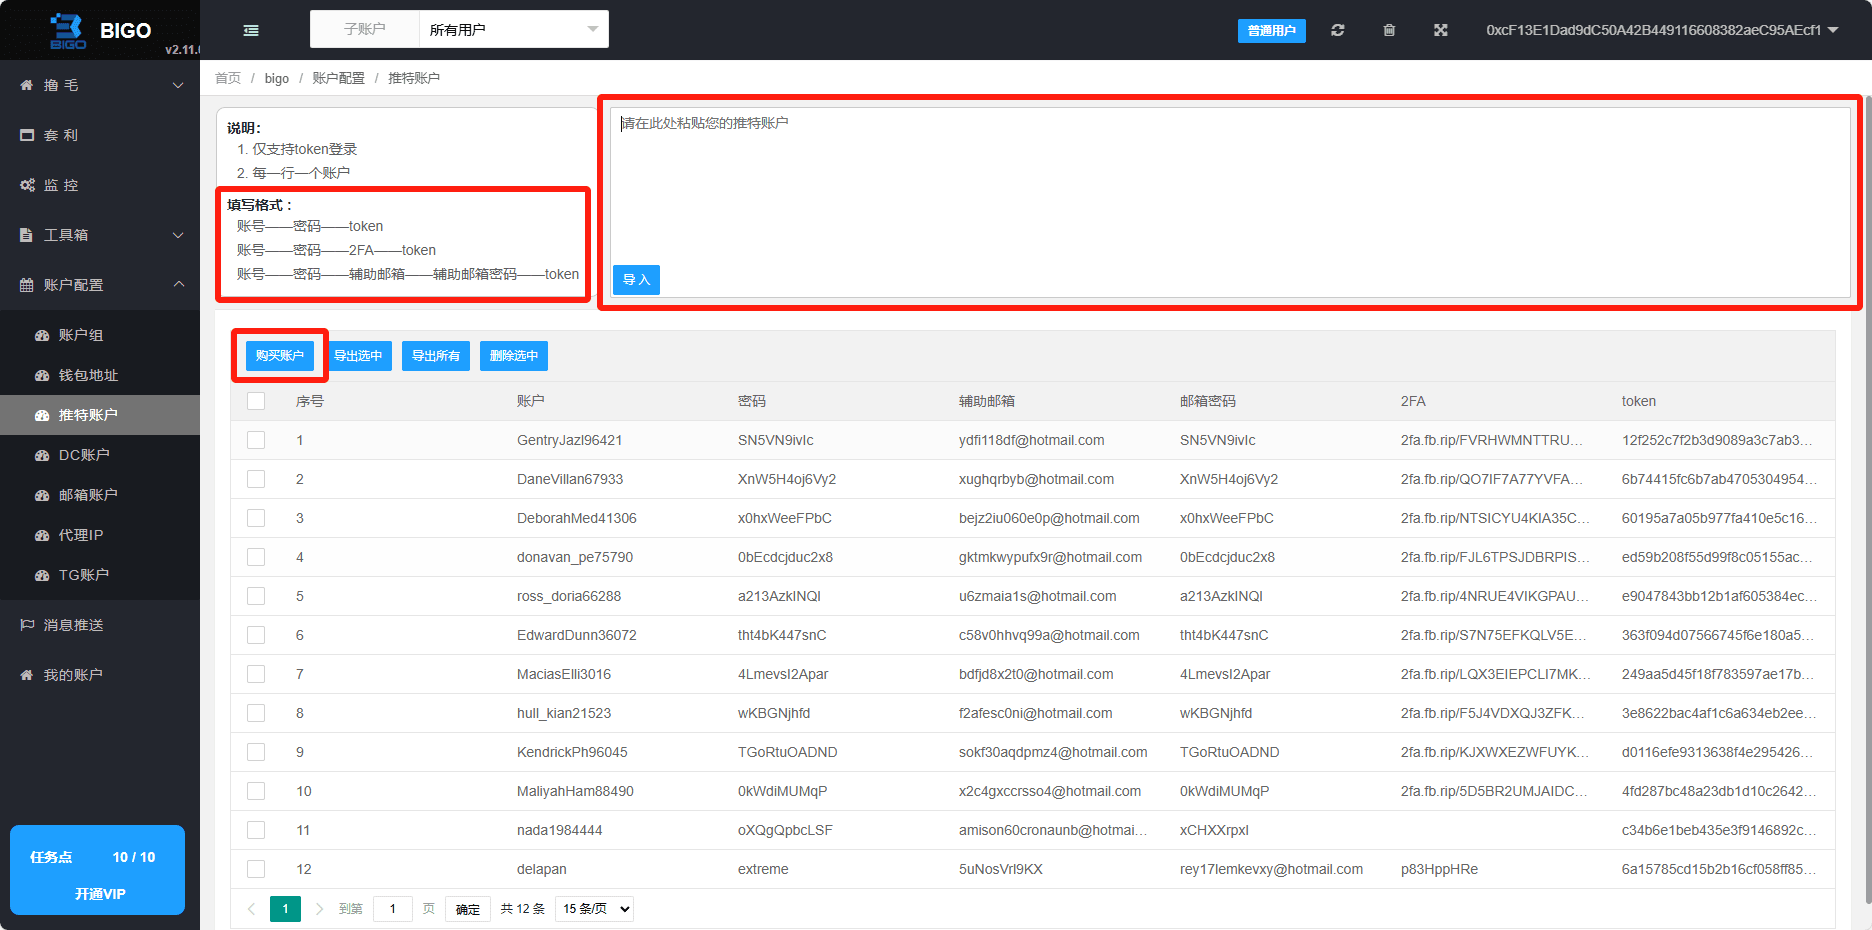Click the fullscreen expand icon

click(x=1441, y=30)
